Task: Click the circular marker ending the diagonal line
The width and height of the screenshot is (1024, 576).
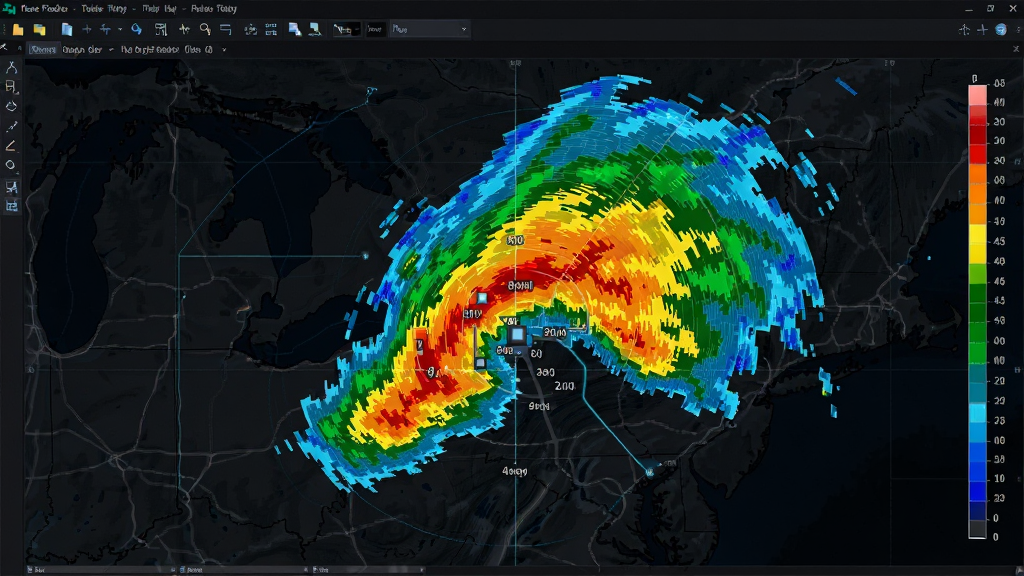Action: 650,472
